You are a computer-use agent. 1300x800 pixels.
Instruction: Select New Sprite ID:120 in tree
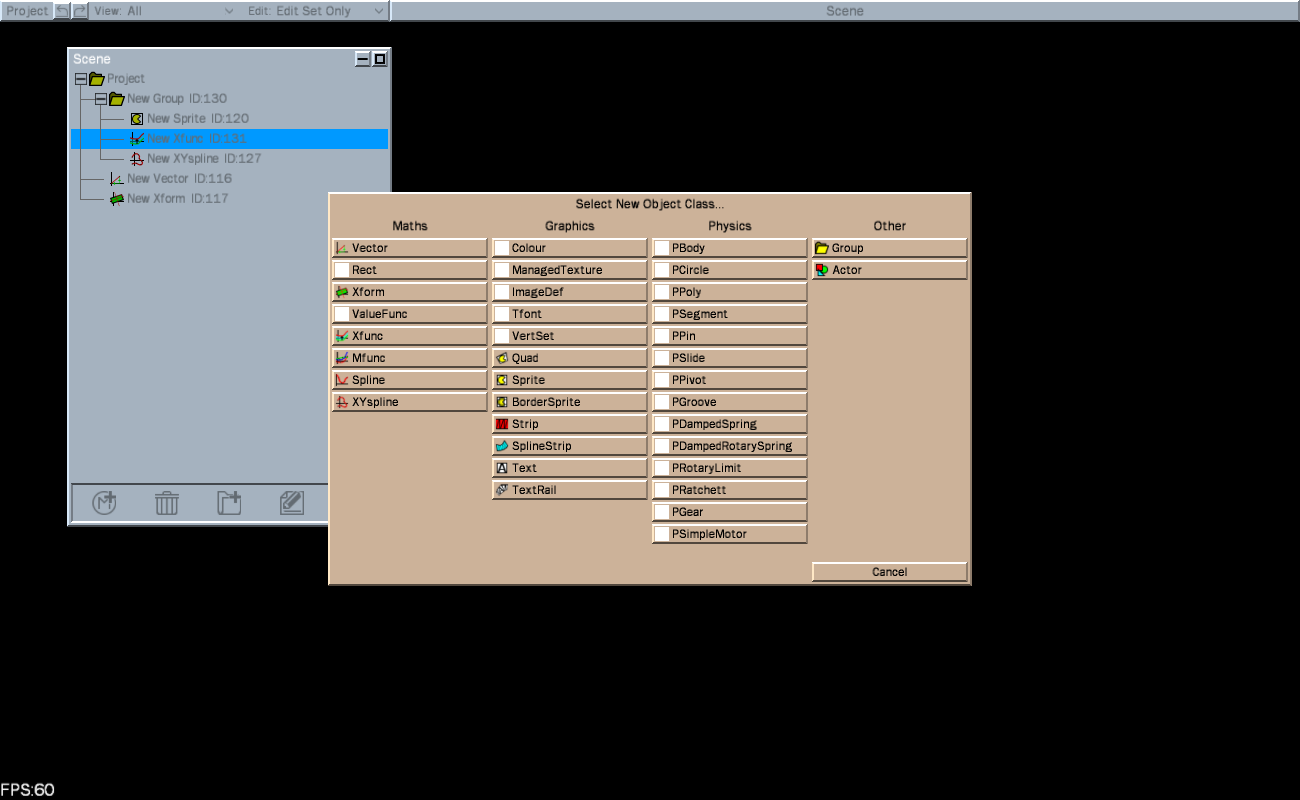coord(197,119)
